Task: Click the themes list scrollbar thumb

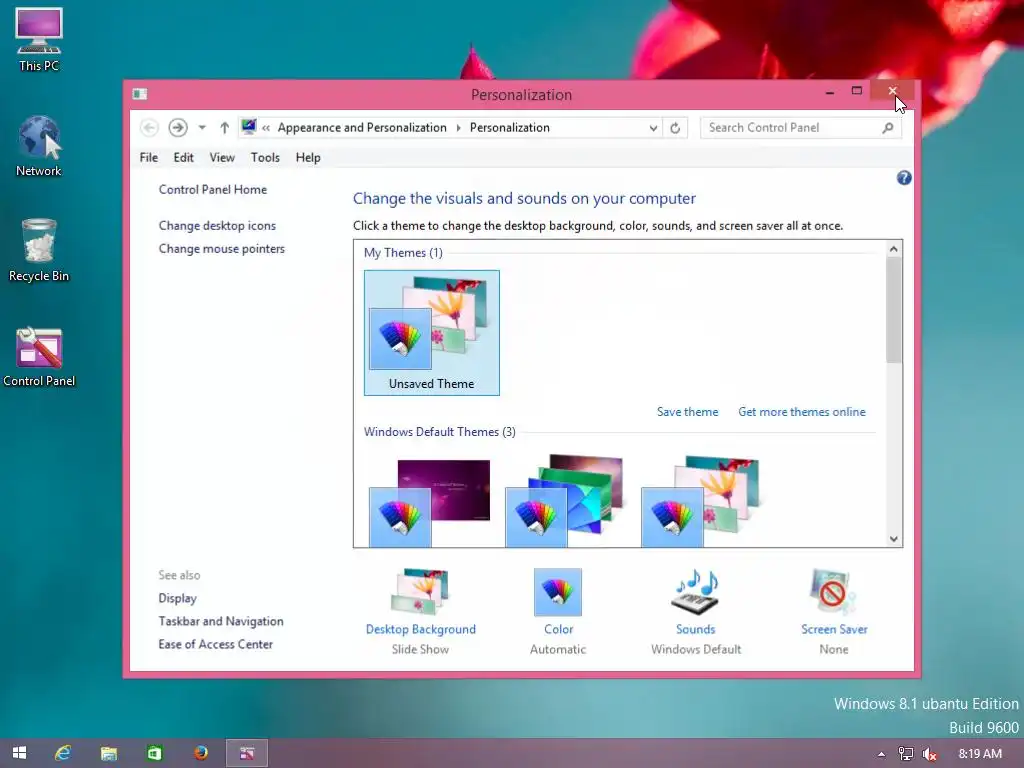Action: [x=893, y=310]
